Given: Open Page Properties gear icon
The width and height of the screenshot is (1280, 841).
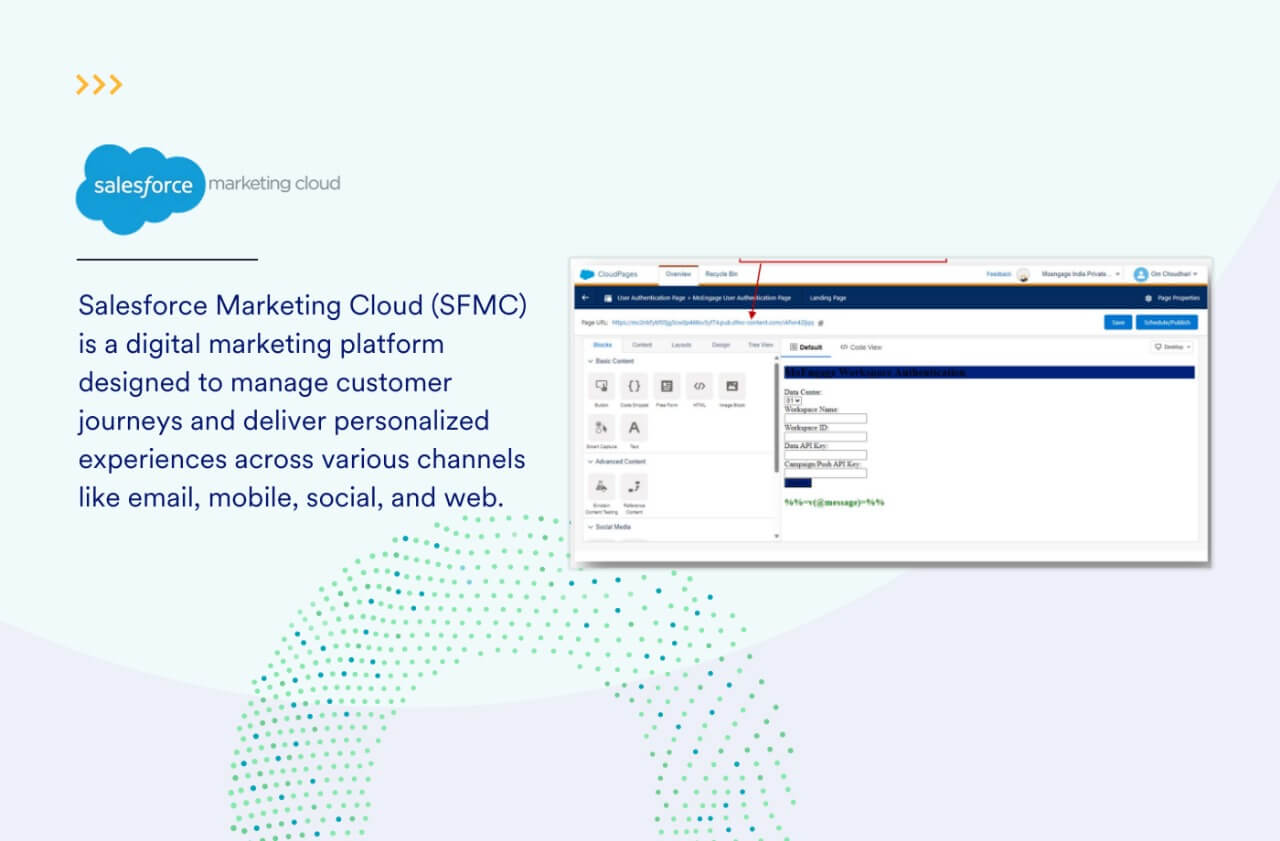Looking at the screenshot, I should coord(1148,298).
